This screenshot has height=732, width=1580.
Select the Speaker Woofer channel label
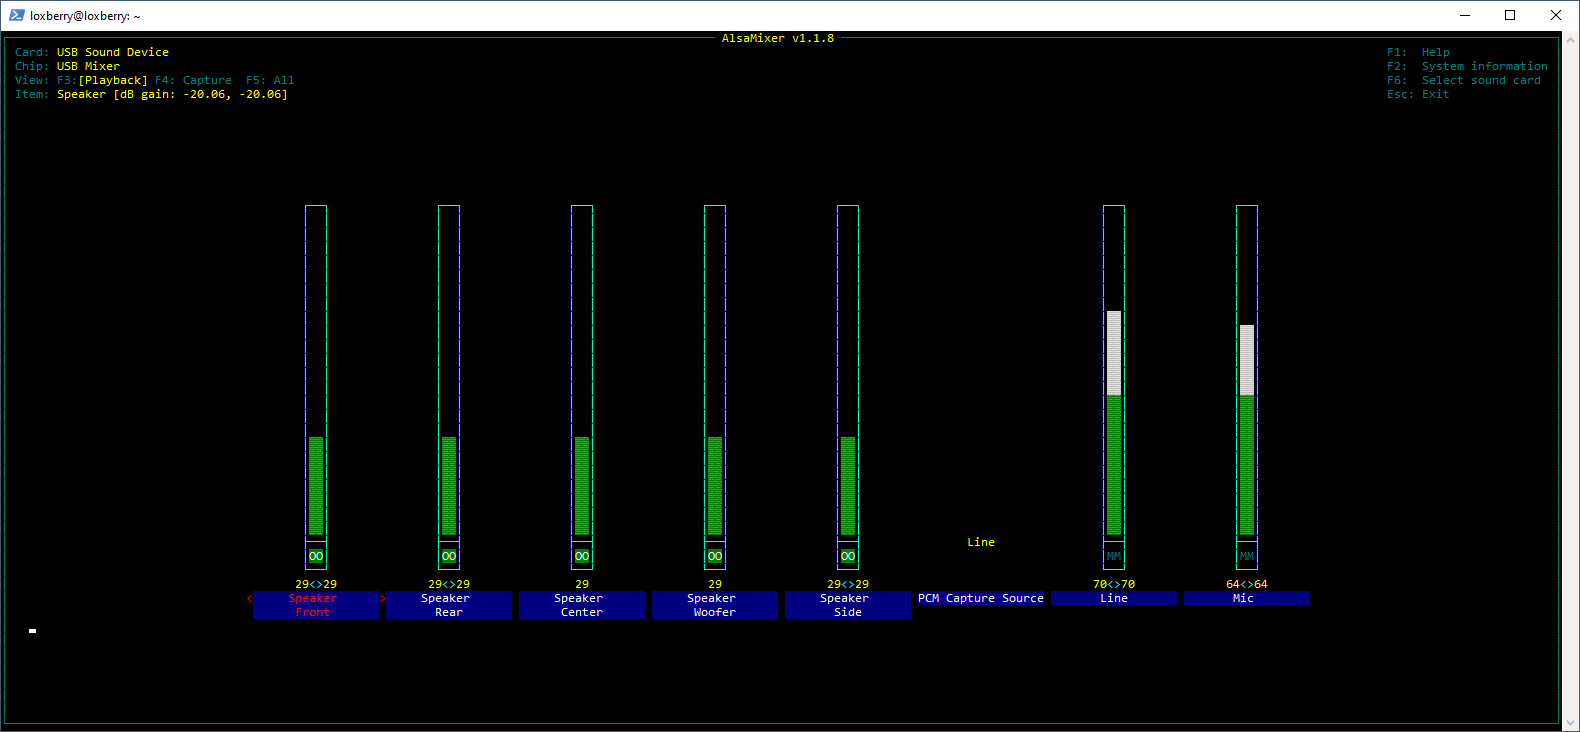point(715,605)
